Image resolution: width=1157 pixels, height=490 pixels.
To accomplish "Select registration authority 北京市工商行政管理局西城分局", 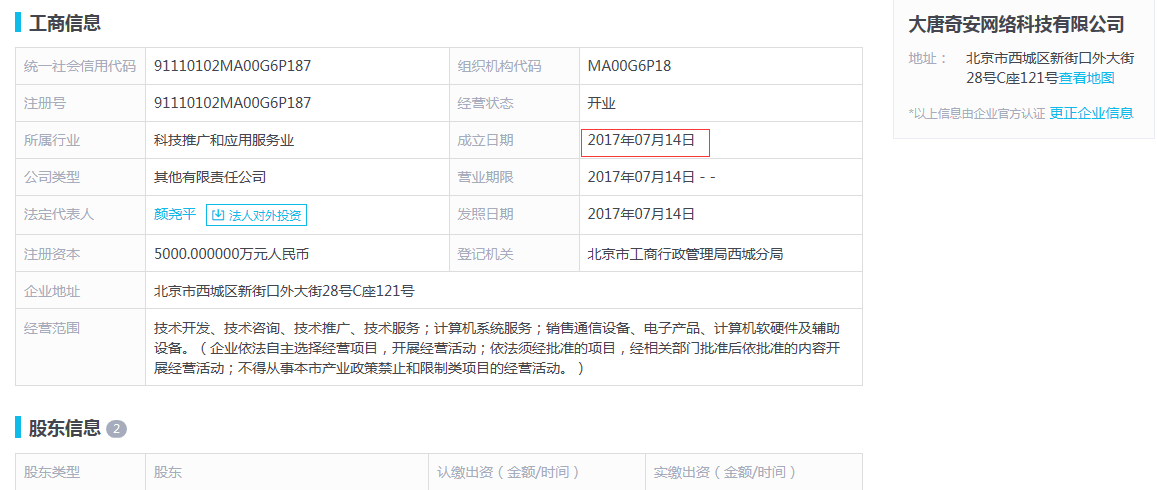I will (685, 254).
